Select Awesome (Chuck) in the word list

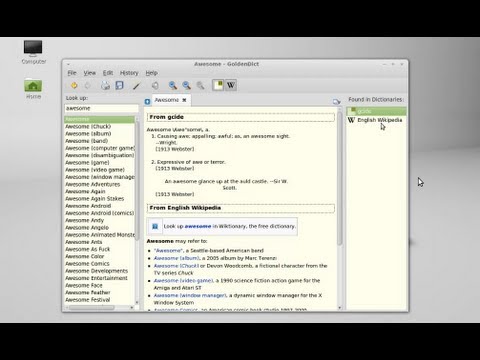[99, 127]
